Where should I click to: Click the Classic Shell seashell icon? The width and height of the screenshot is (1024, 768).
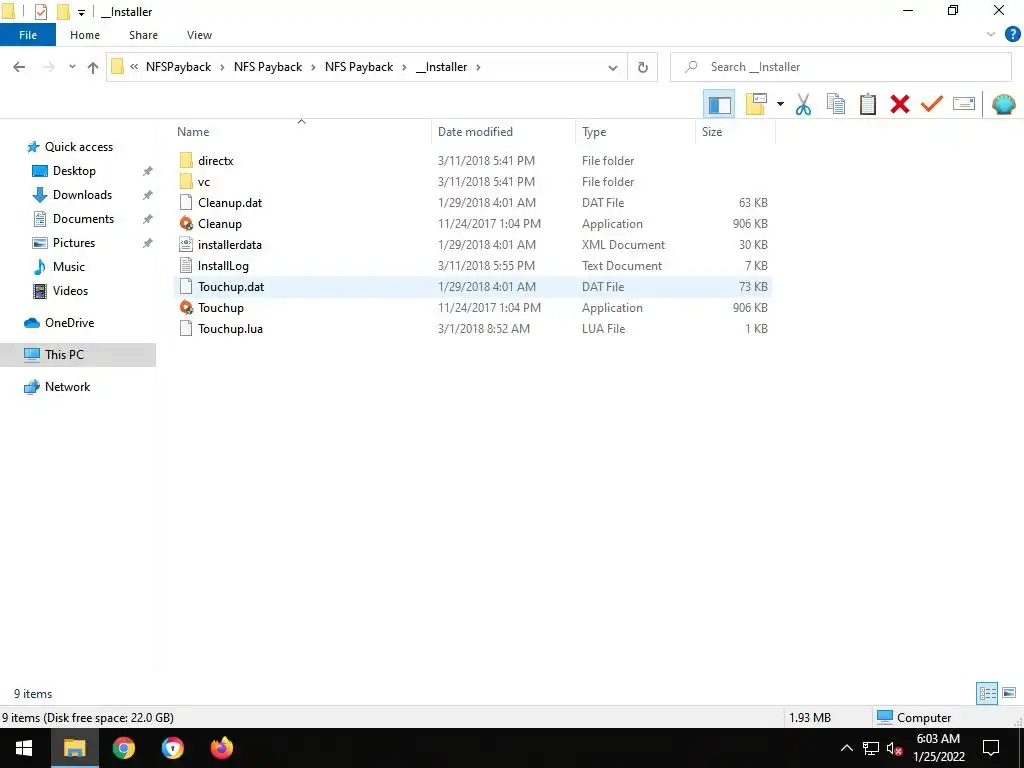tap(1003, 104)
